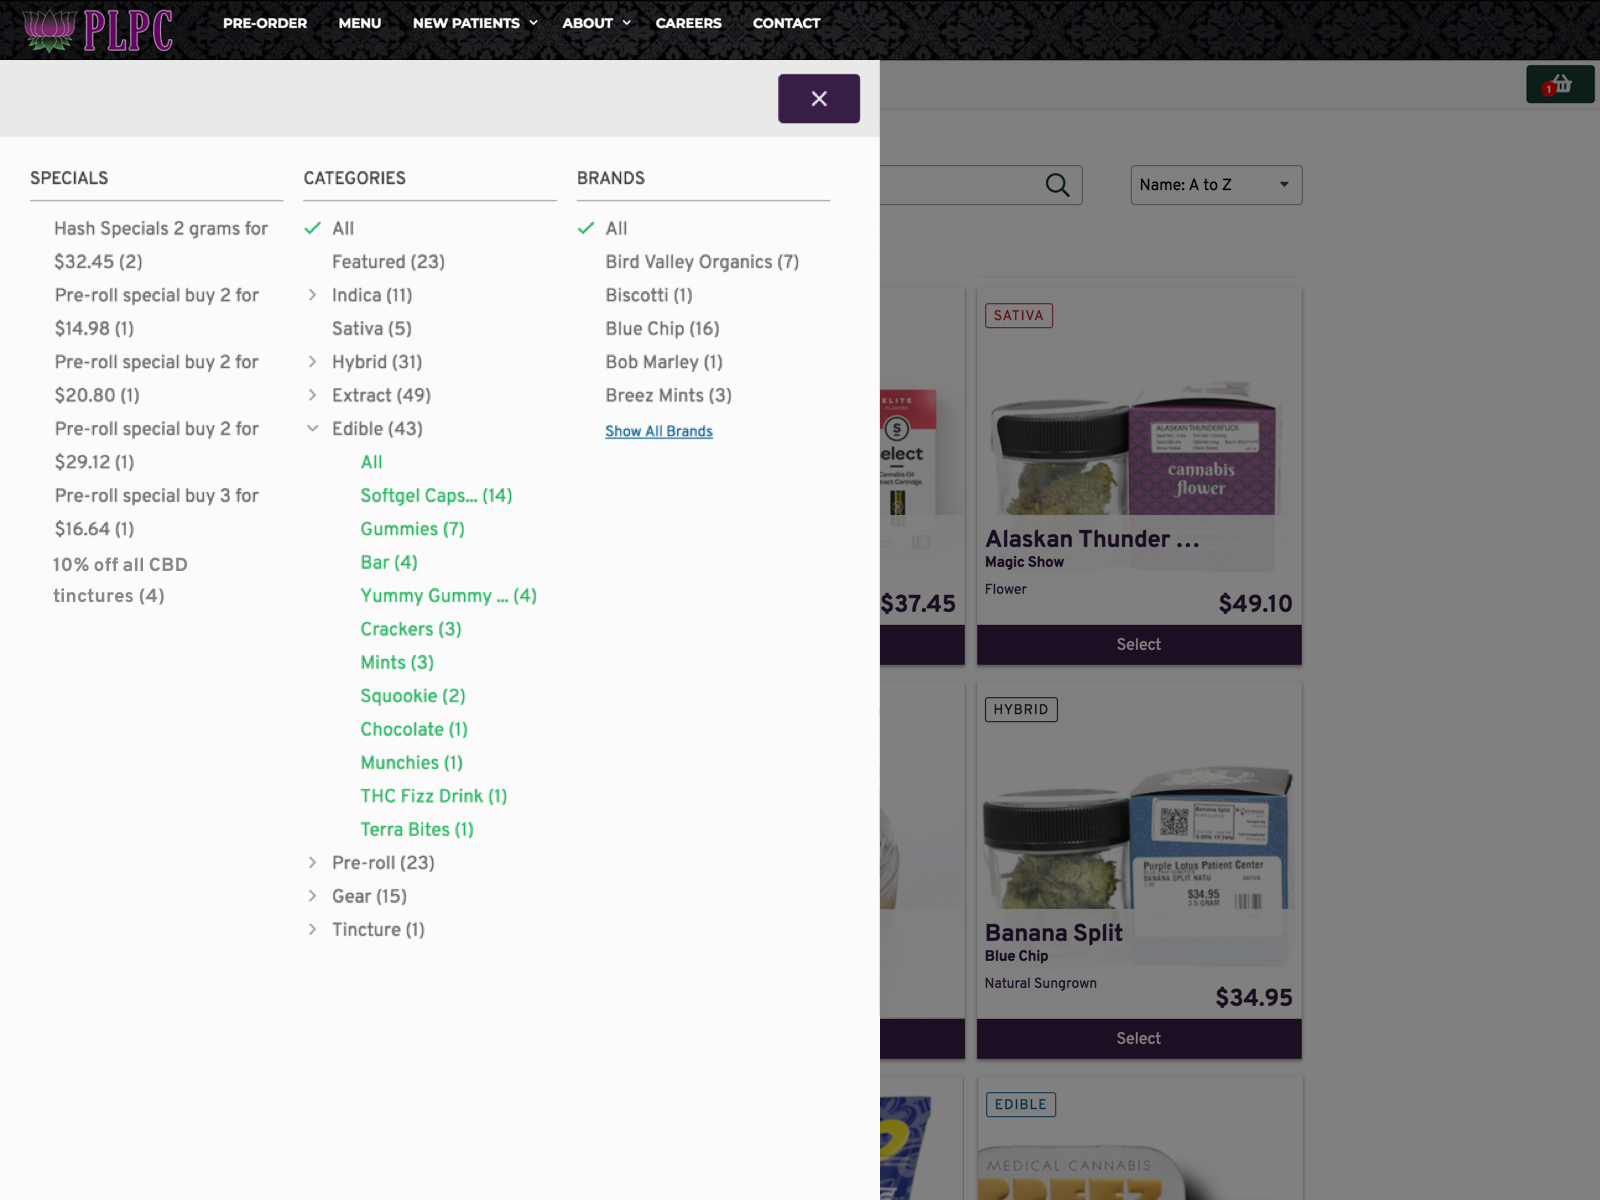1600x1200 pixels.
Task: Filter by Bird Valley Organics brand
Action: point(702,262)
